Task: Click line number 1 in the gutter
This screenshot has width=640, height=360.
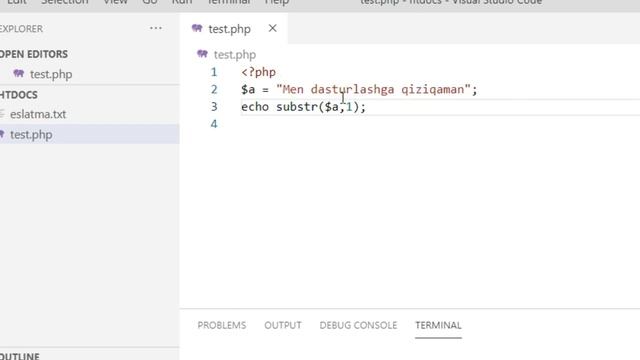Action: click(214, 72)
